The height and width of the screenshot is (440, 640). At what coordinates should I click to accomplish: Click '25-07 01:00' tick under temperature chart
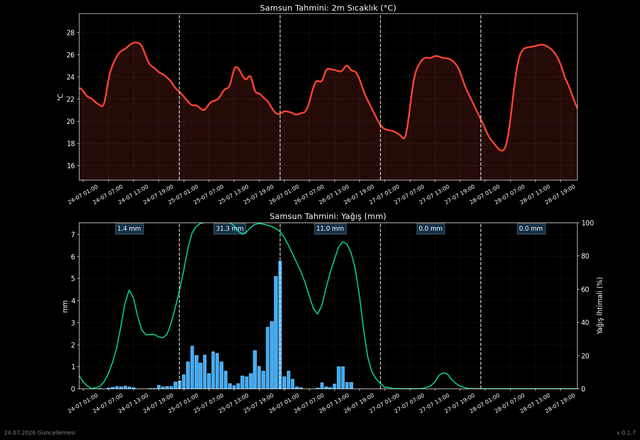(183, 195)
